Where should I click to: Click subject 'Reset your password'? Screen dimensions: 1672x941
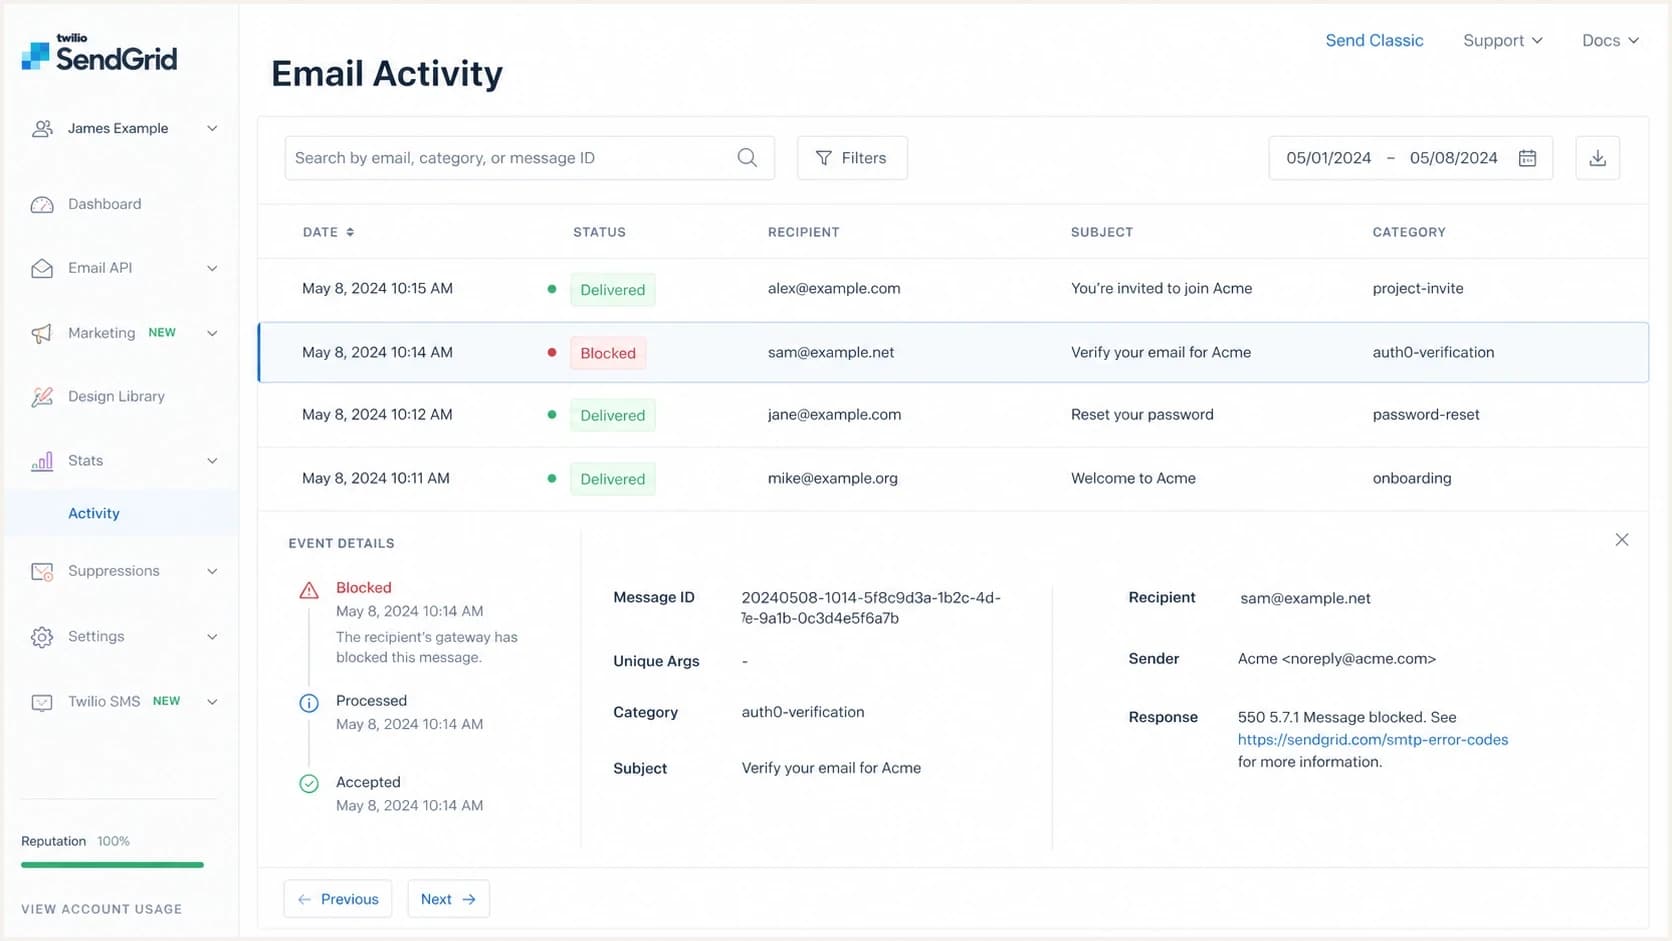pos(1142,415)
